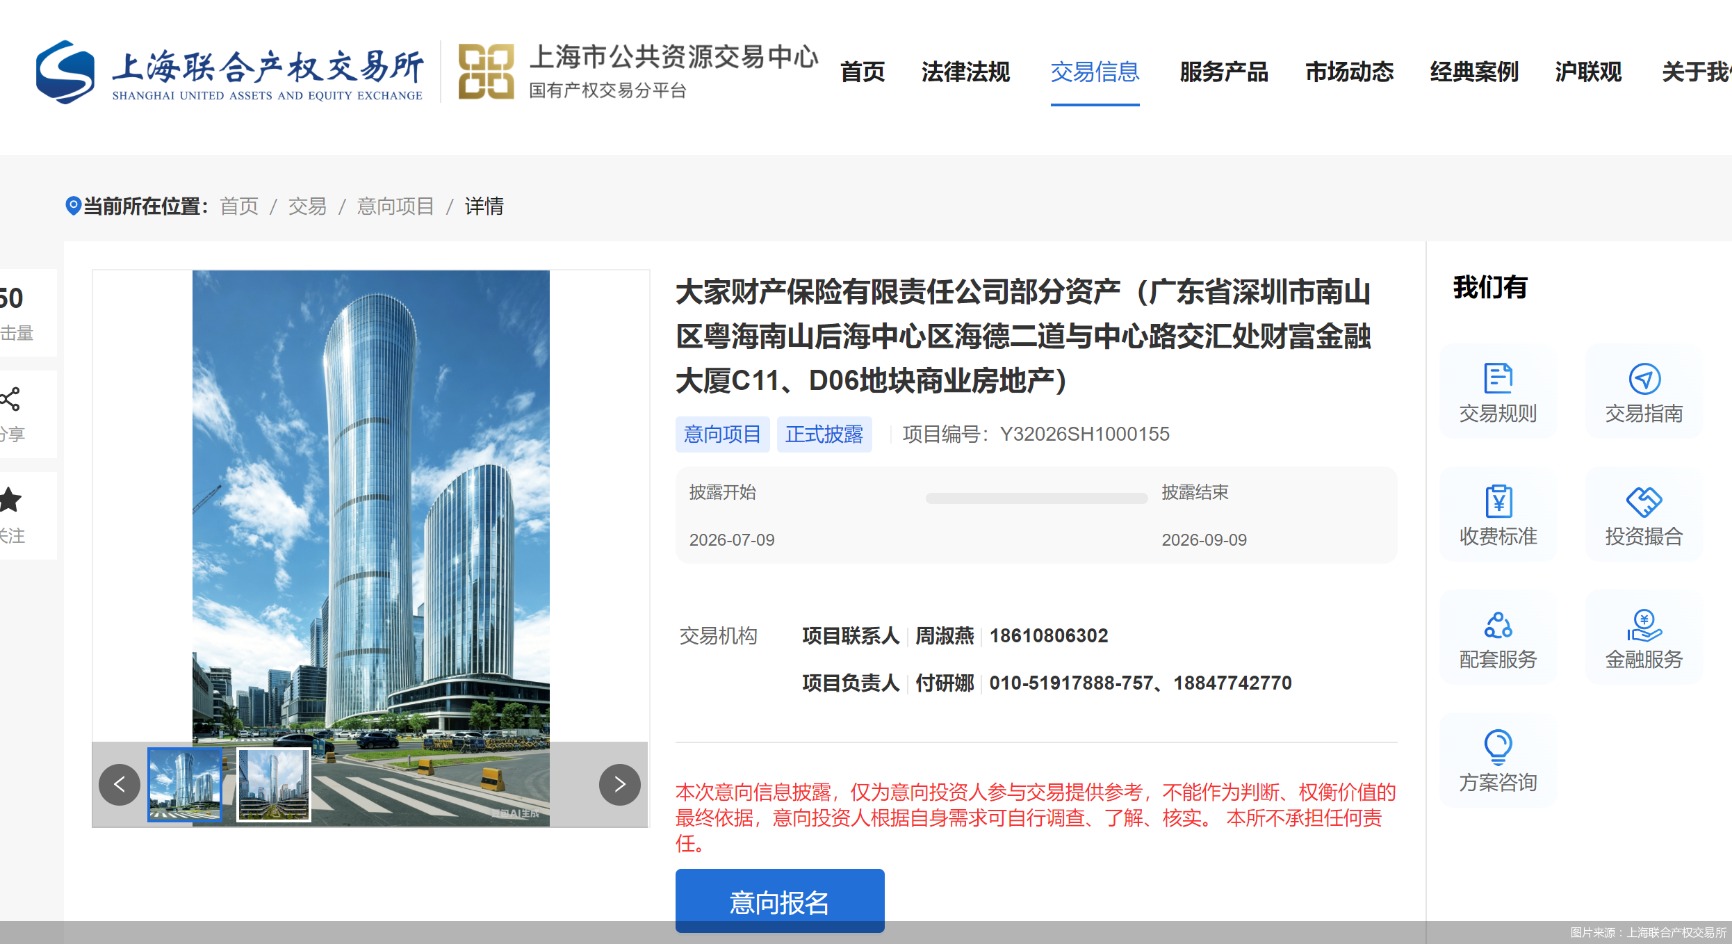Show next image with right arrow

coord(620,784)
